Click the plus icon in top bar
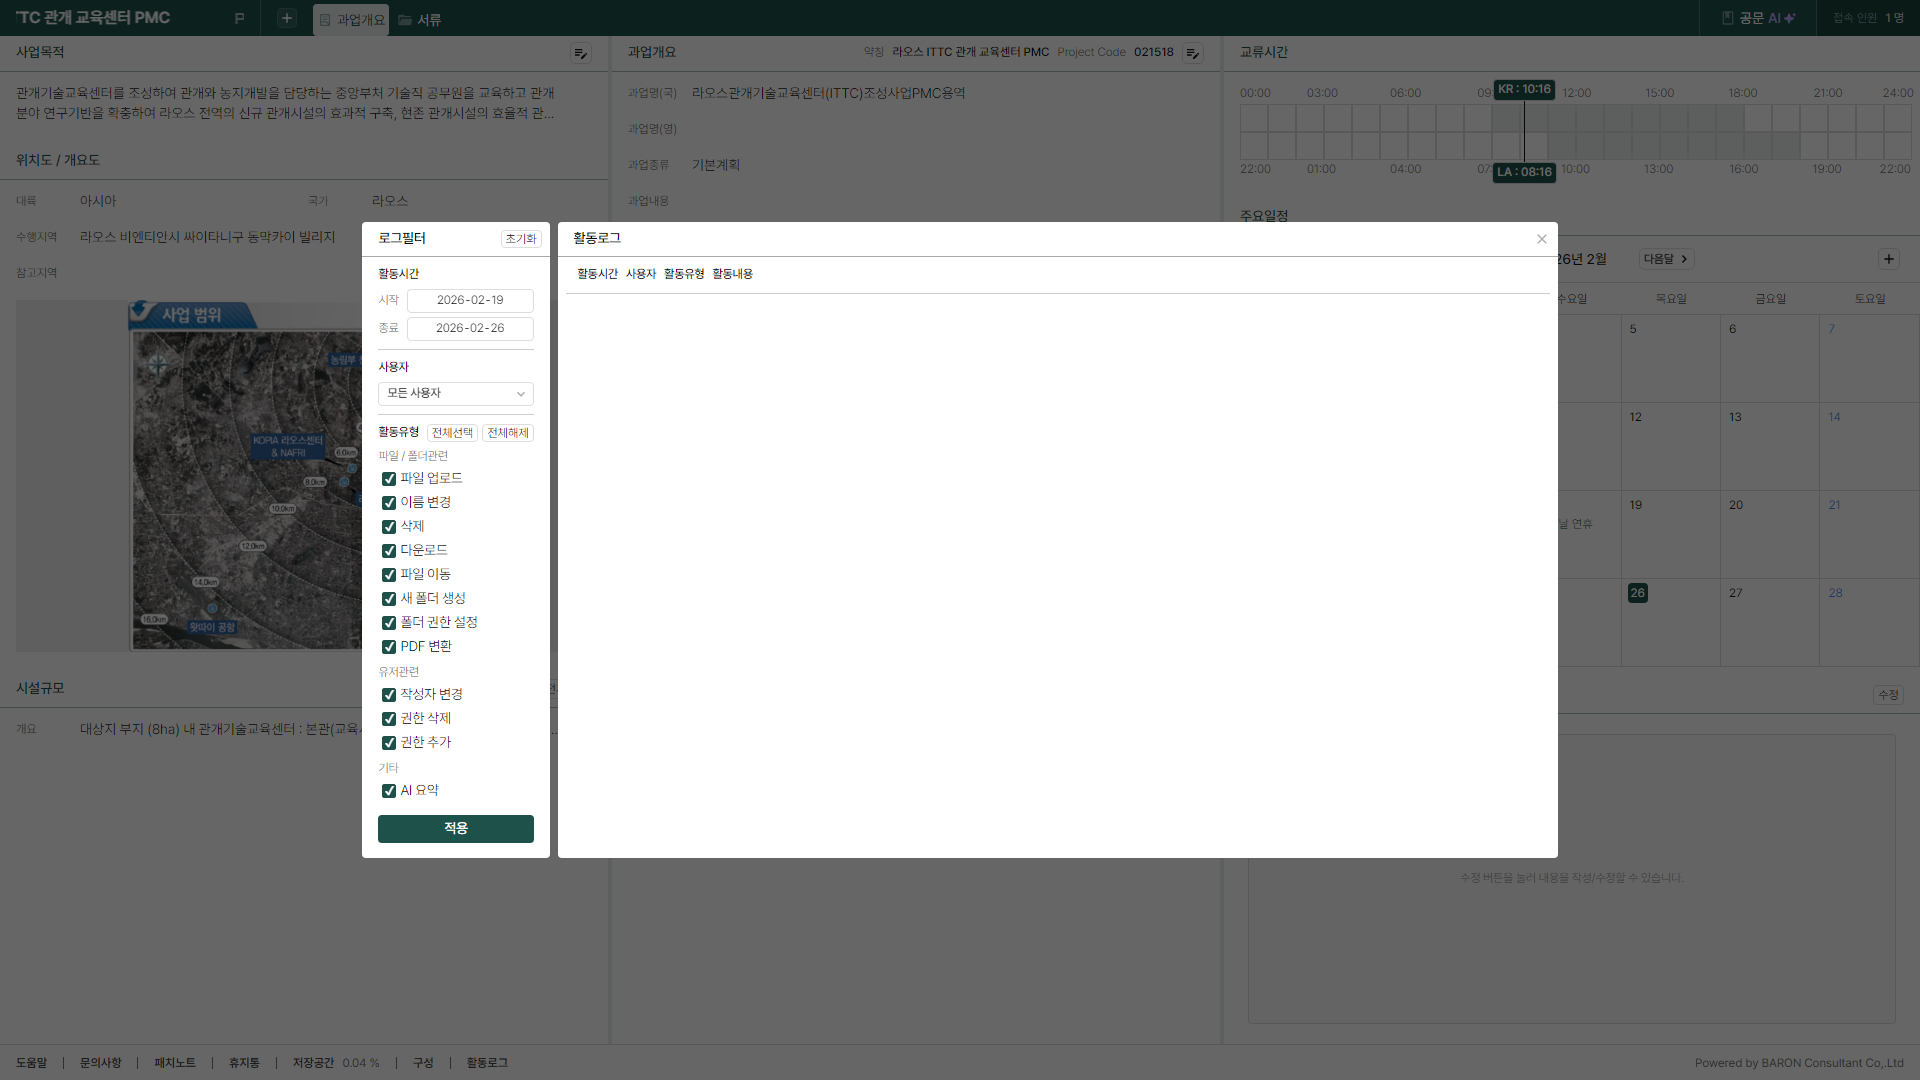 287,18
